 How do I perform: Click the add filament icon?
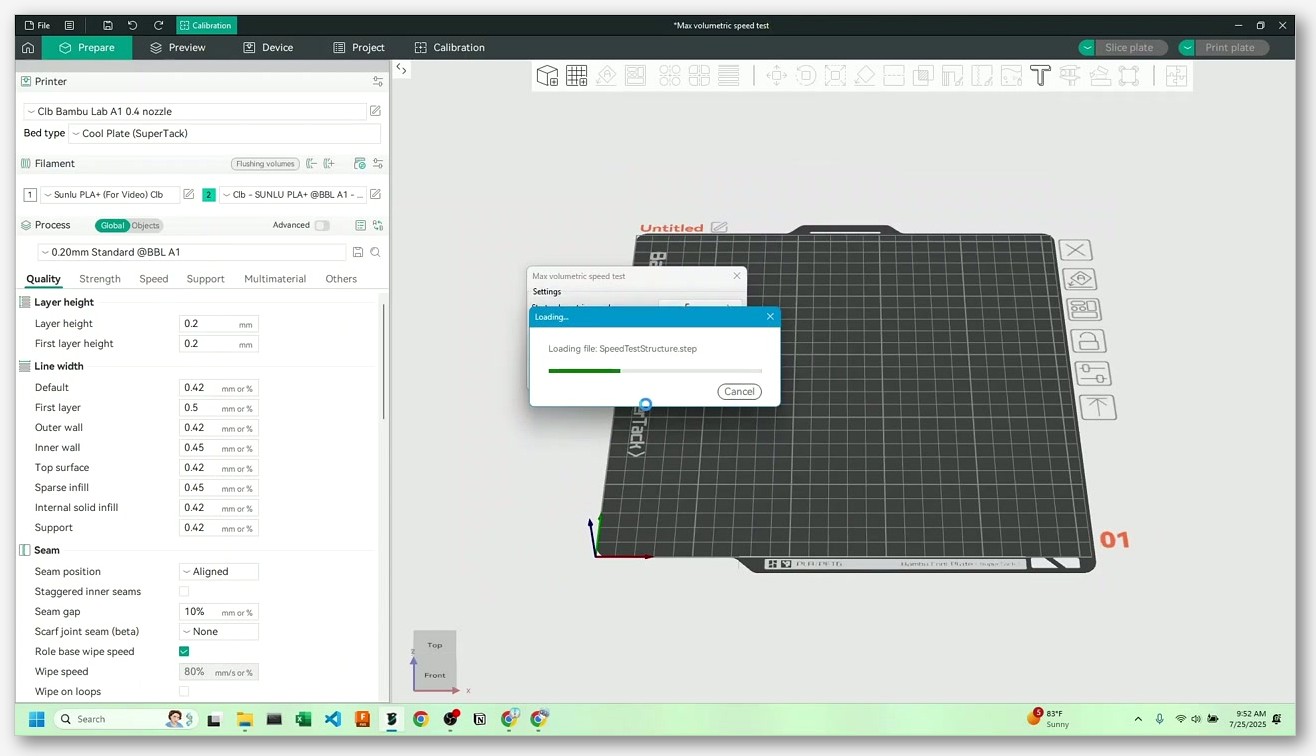click(x=329, y=163)
